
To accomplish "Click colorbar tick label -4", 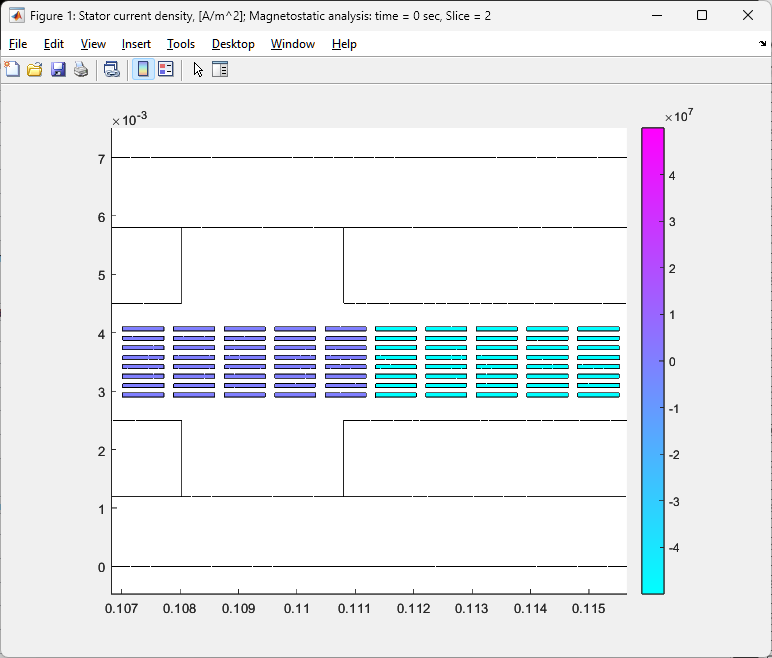I will click(x=674, y=548).
